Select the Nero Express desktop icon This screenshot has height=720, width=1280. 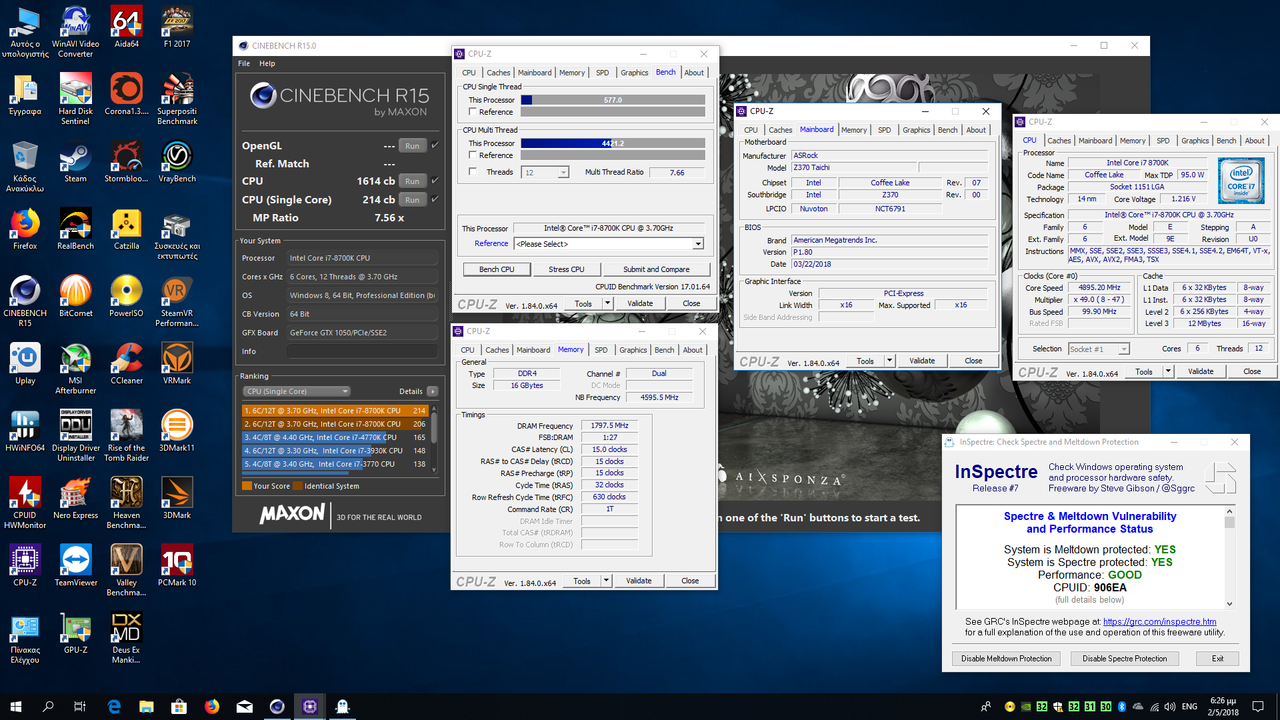(76, 499)
